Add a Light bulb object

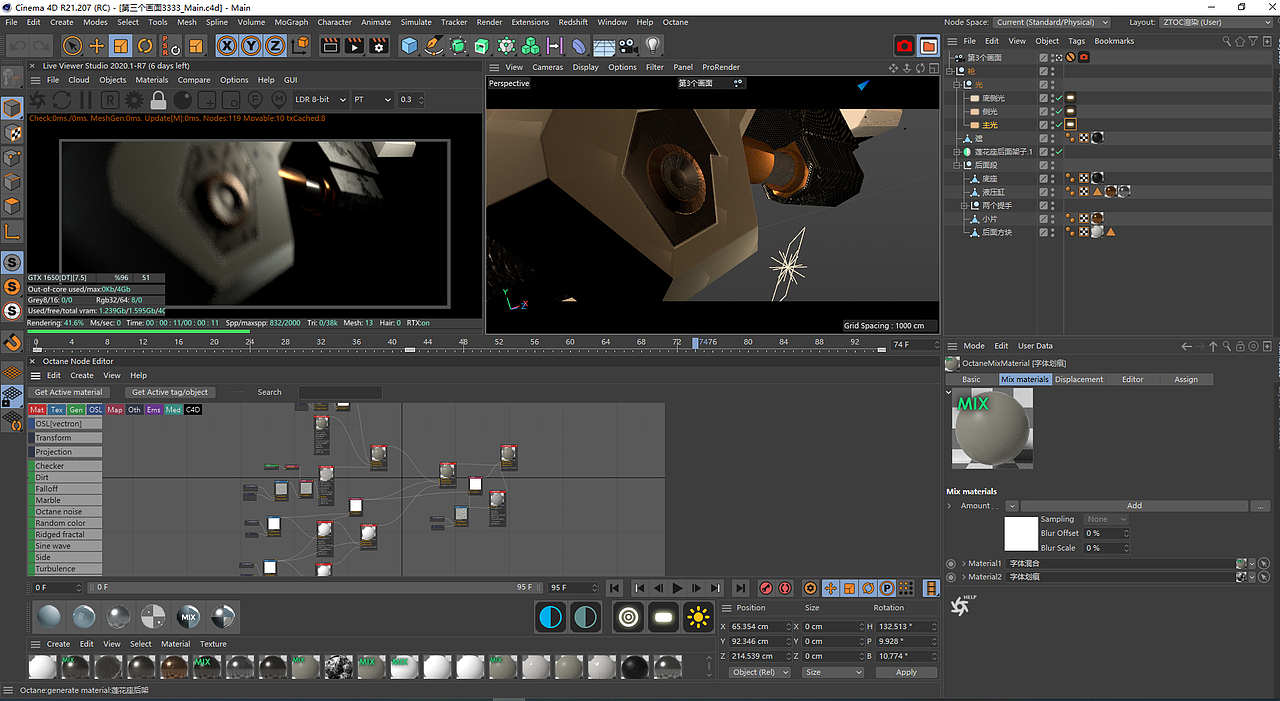[653, 45]
